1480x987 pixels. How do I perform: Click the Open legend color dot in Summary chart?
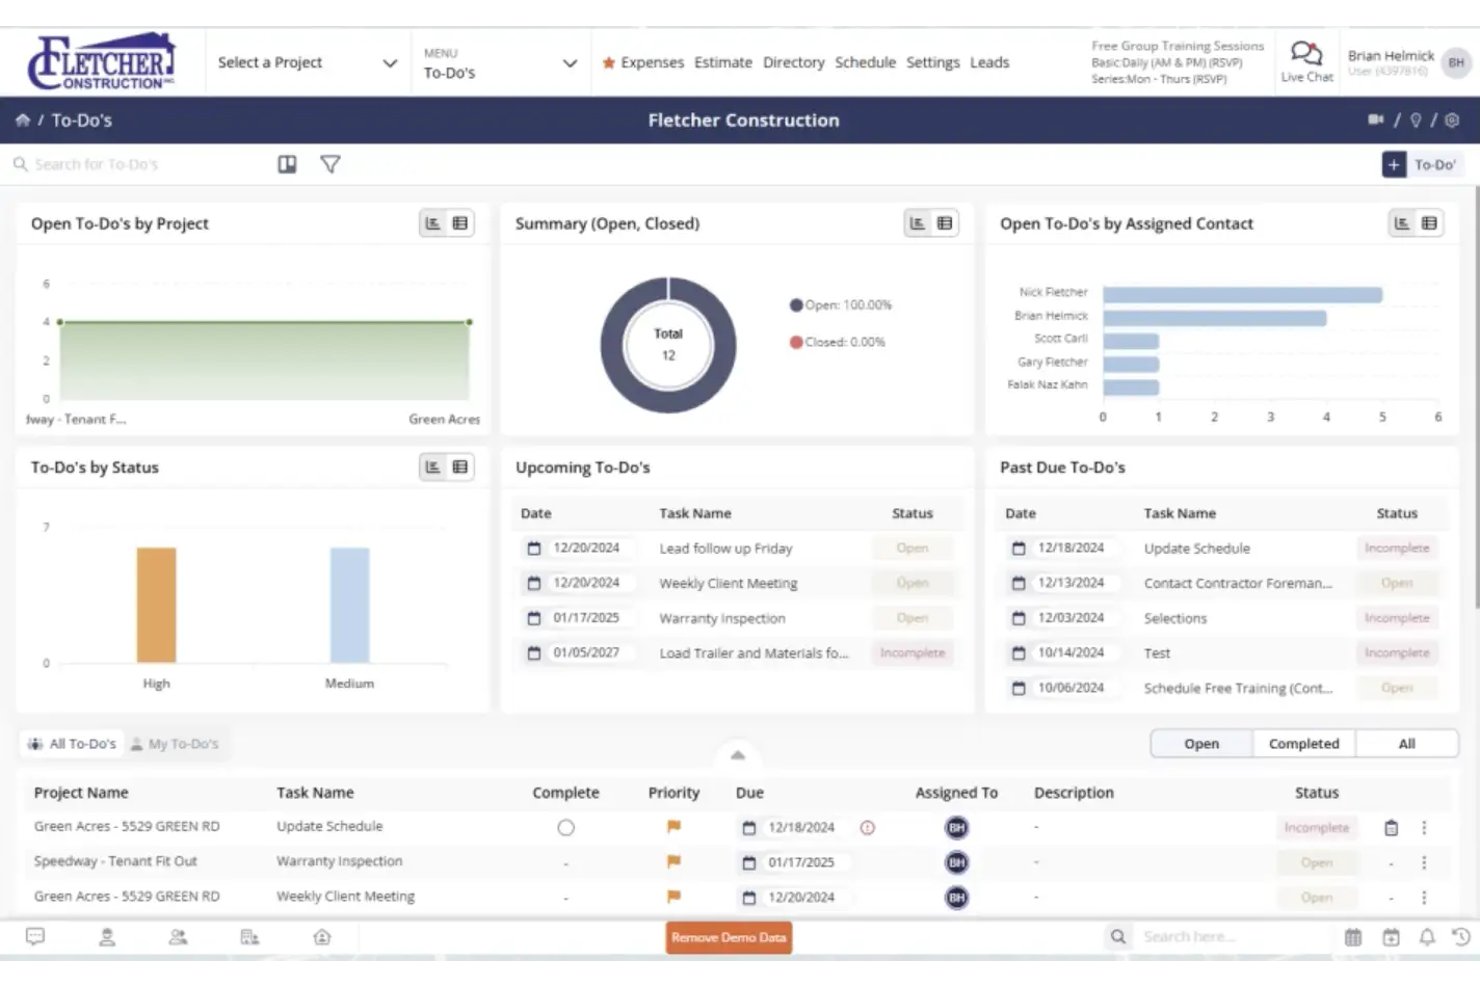click(796, 305)
